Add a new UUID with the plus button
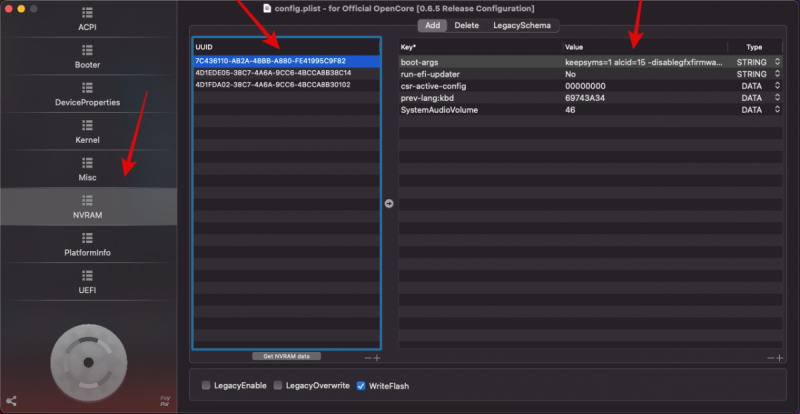 click(x=377, y=358)
